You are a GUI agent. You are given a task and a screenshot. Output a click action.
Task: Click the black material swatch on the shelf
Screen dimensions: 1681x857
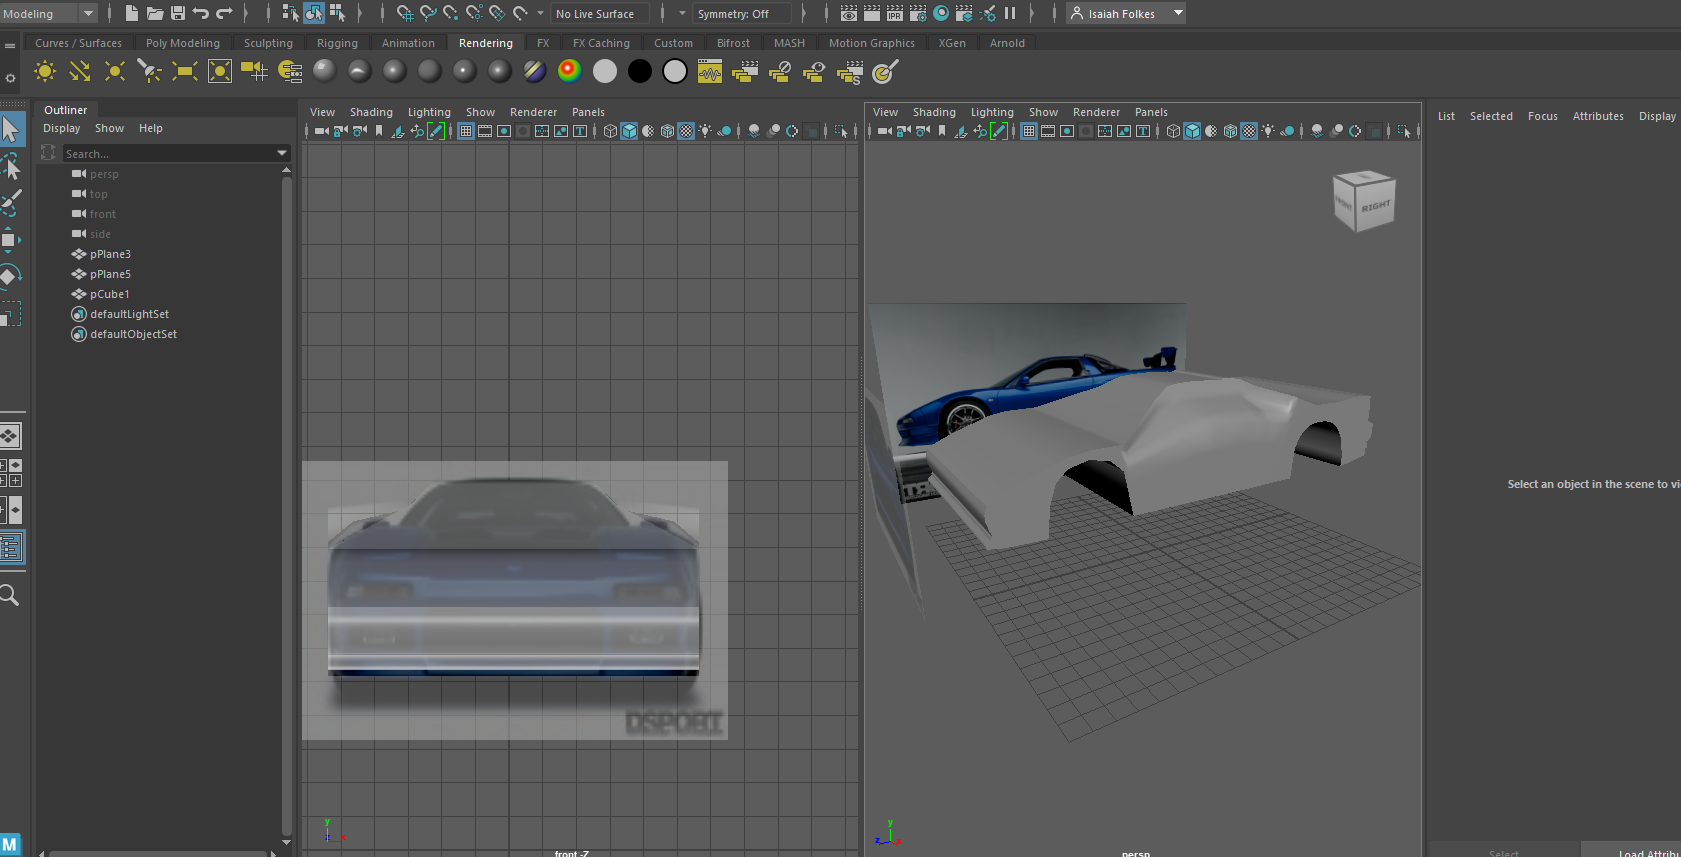pos(640,71)
